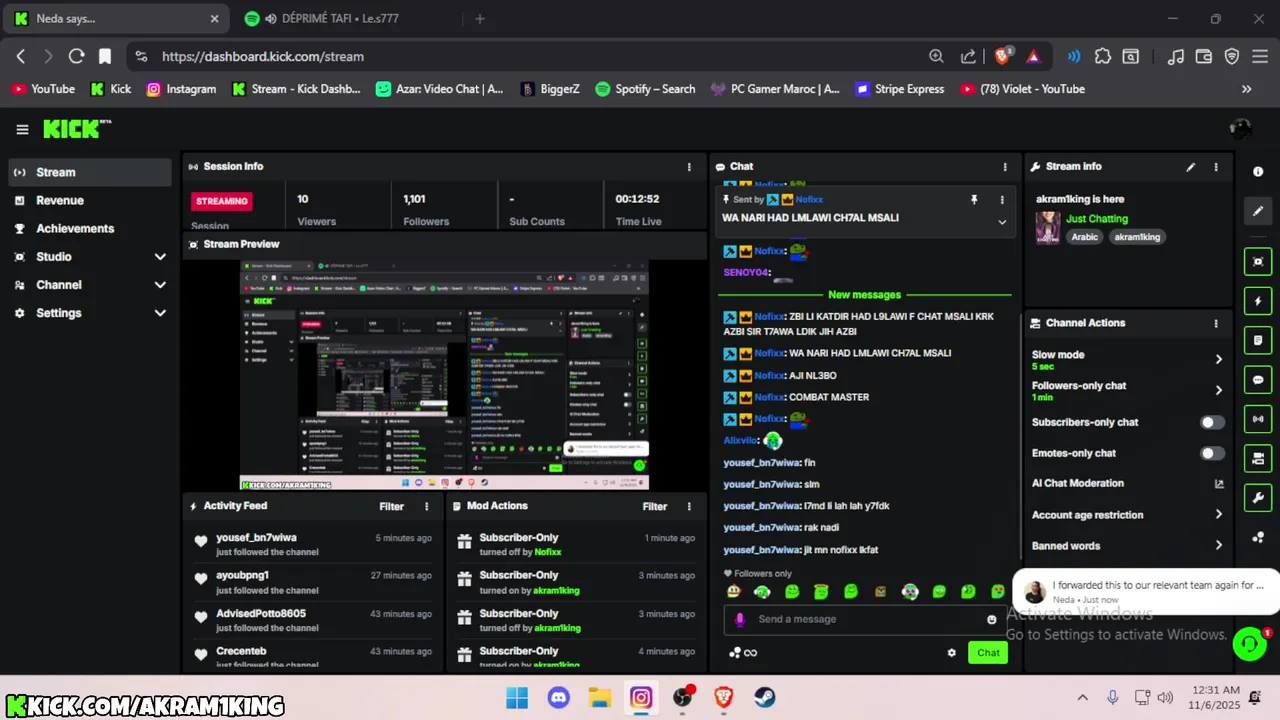Click the first quick emote in chat

pyautogui.click(x=734, y=592)
